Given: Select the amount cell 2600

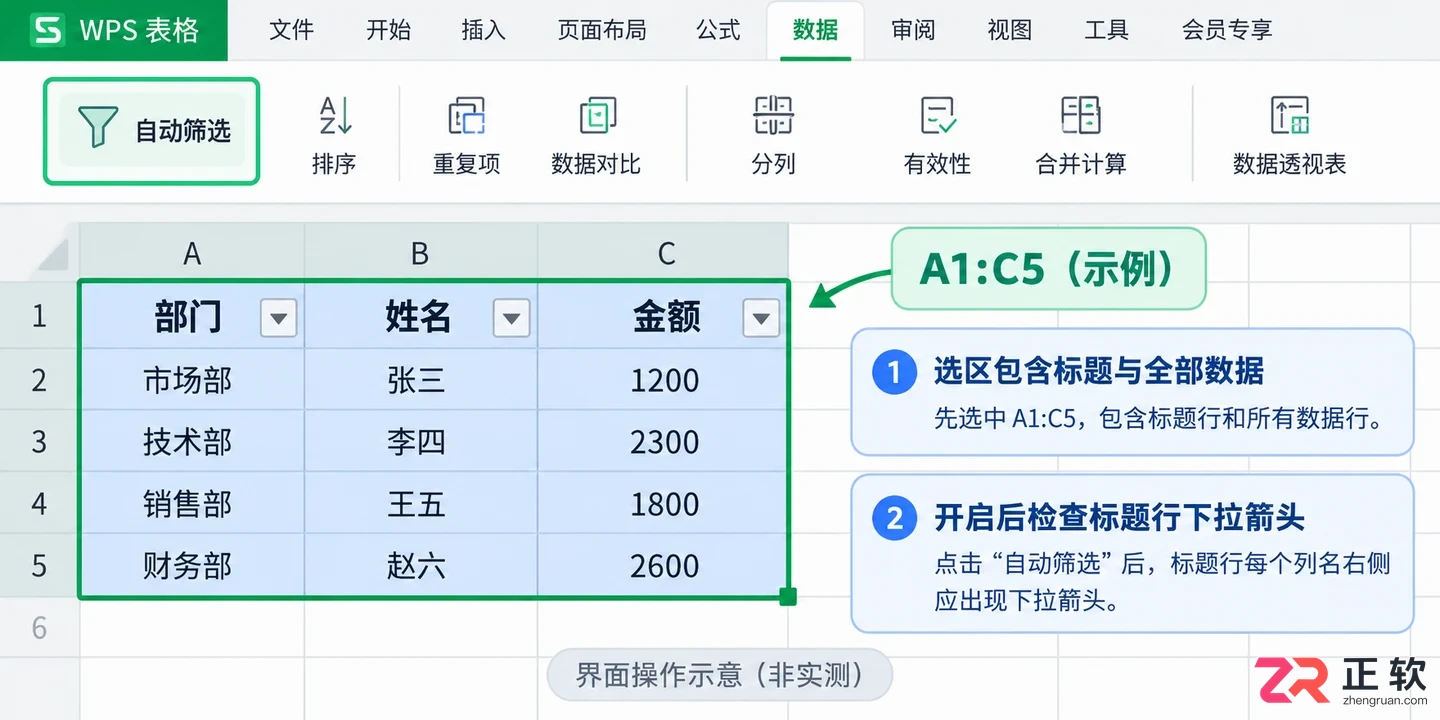Looking at the screenshot, I should coord(663,565).
